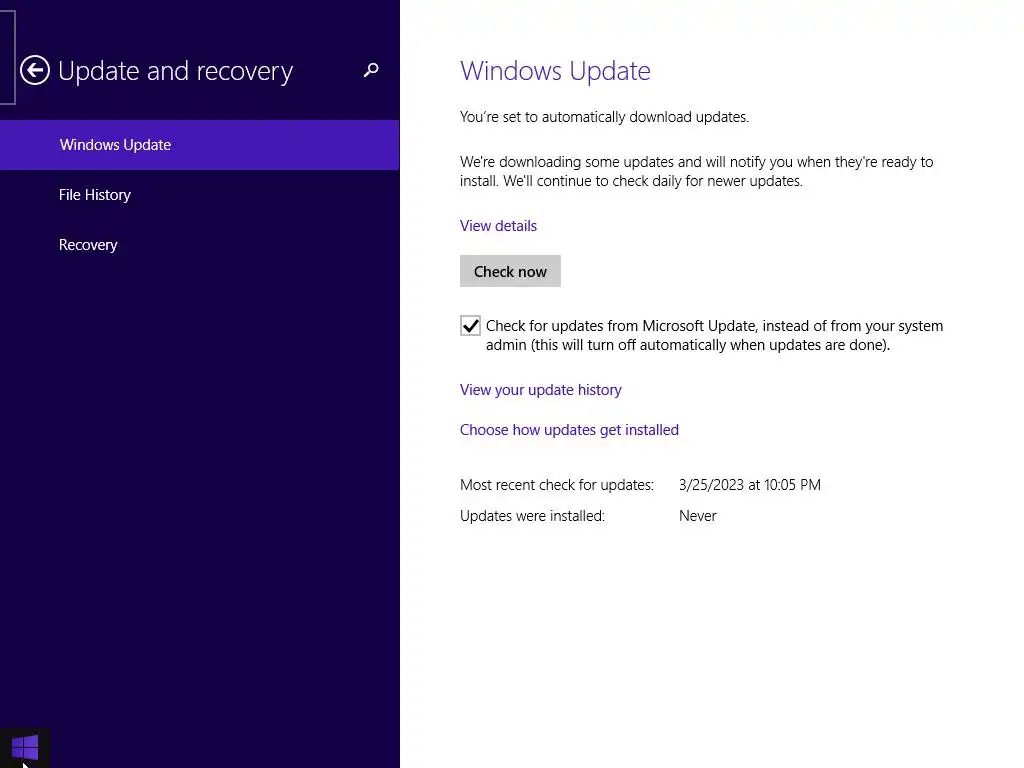Image resolution: width=1024 pixels, height=768 pixels.
Task: Open the Windows Start button
Action: click(x=25, y=747)
